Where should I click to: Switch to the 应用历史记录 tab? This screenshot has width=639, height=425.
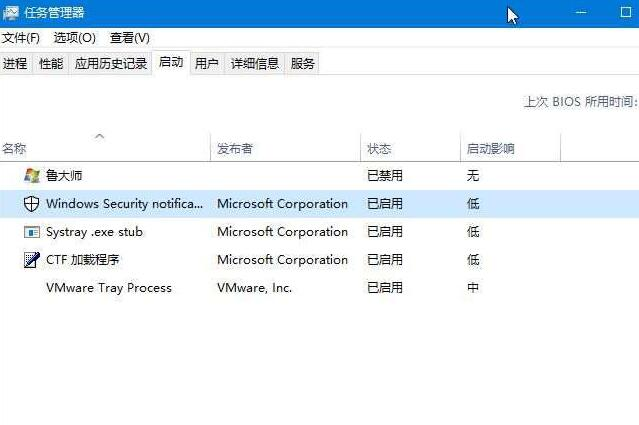pos(111,64)
